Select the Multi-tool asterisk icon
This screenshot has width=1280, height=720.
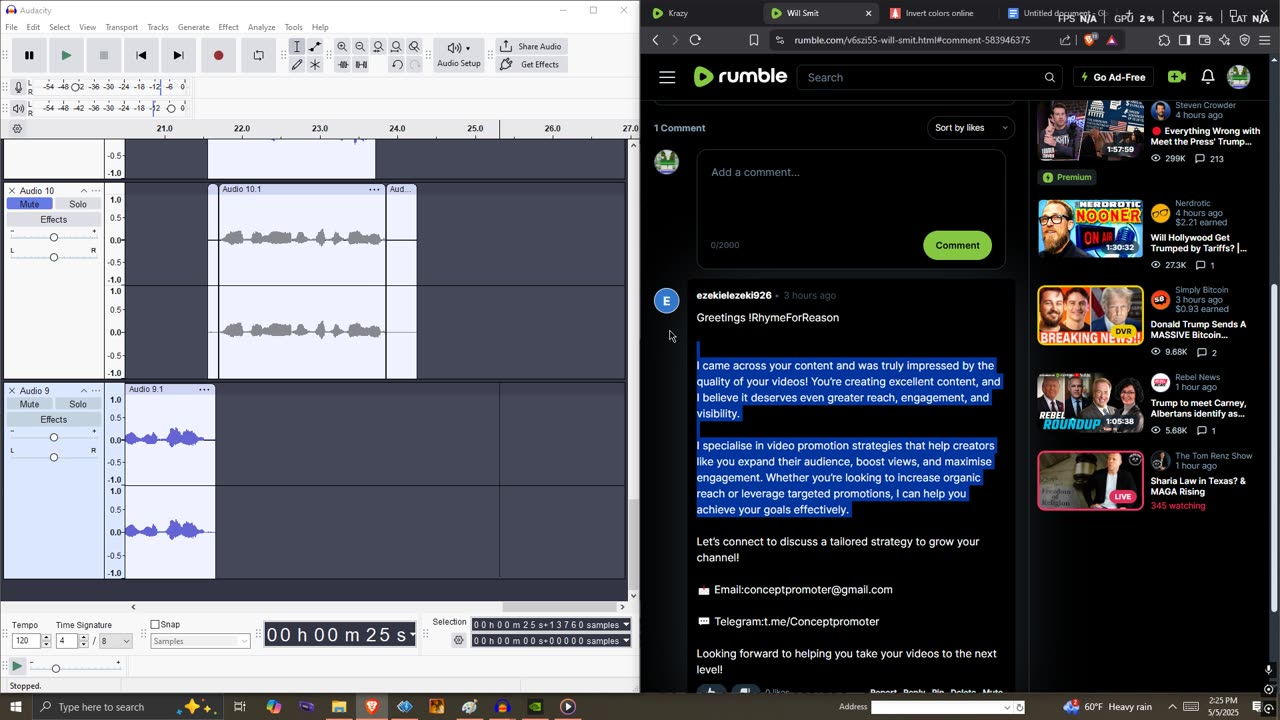click(x=315, y=64)
